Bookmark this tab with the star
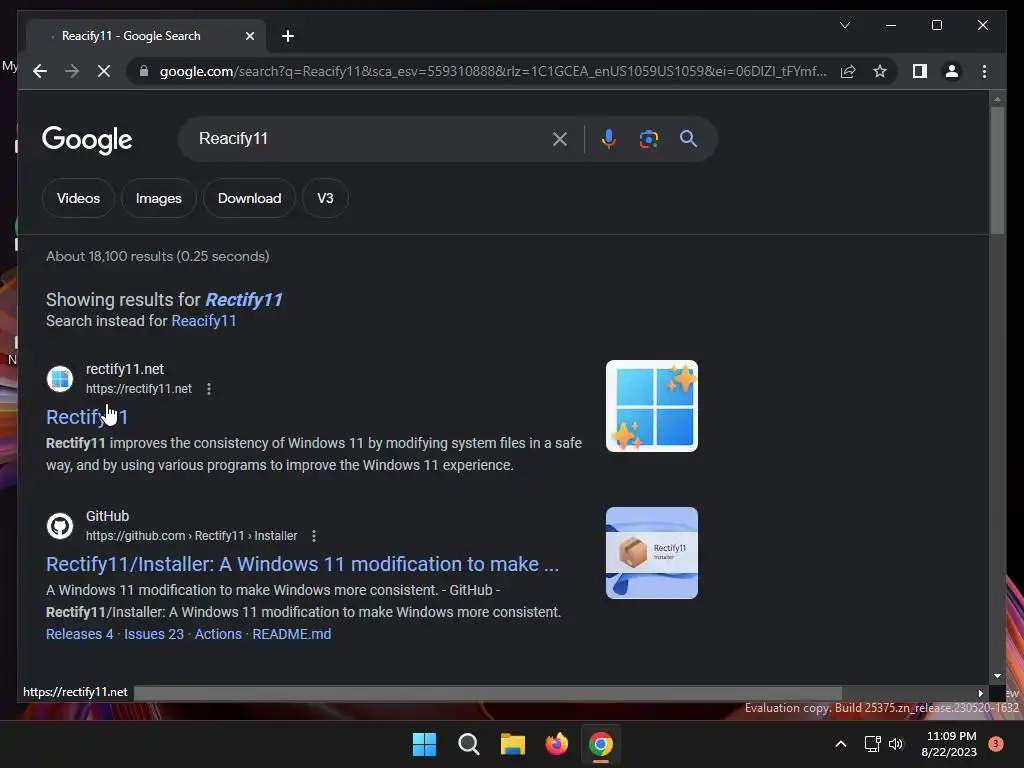This screenshot has width=1024, height=768. coord(880,71)
